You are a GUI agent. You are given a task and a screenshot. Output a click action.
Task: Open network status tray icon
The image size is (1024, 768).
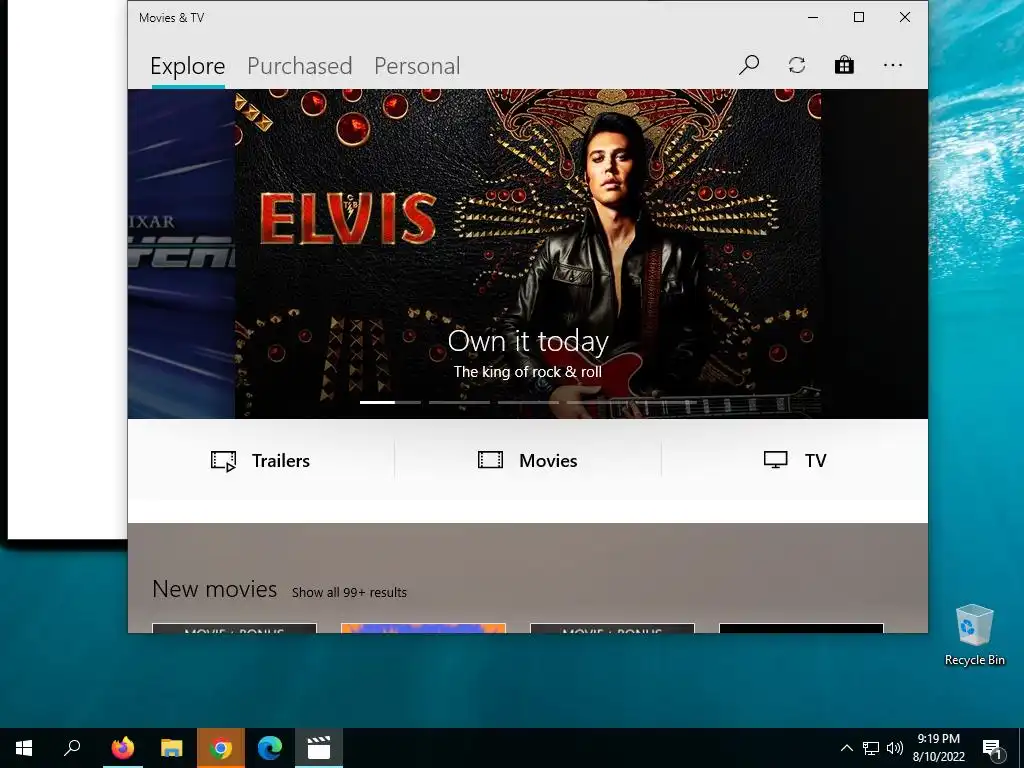(x=871, y=748)
